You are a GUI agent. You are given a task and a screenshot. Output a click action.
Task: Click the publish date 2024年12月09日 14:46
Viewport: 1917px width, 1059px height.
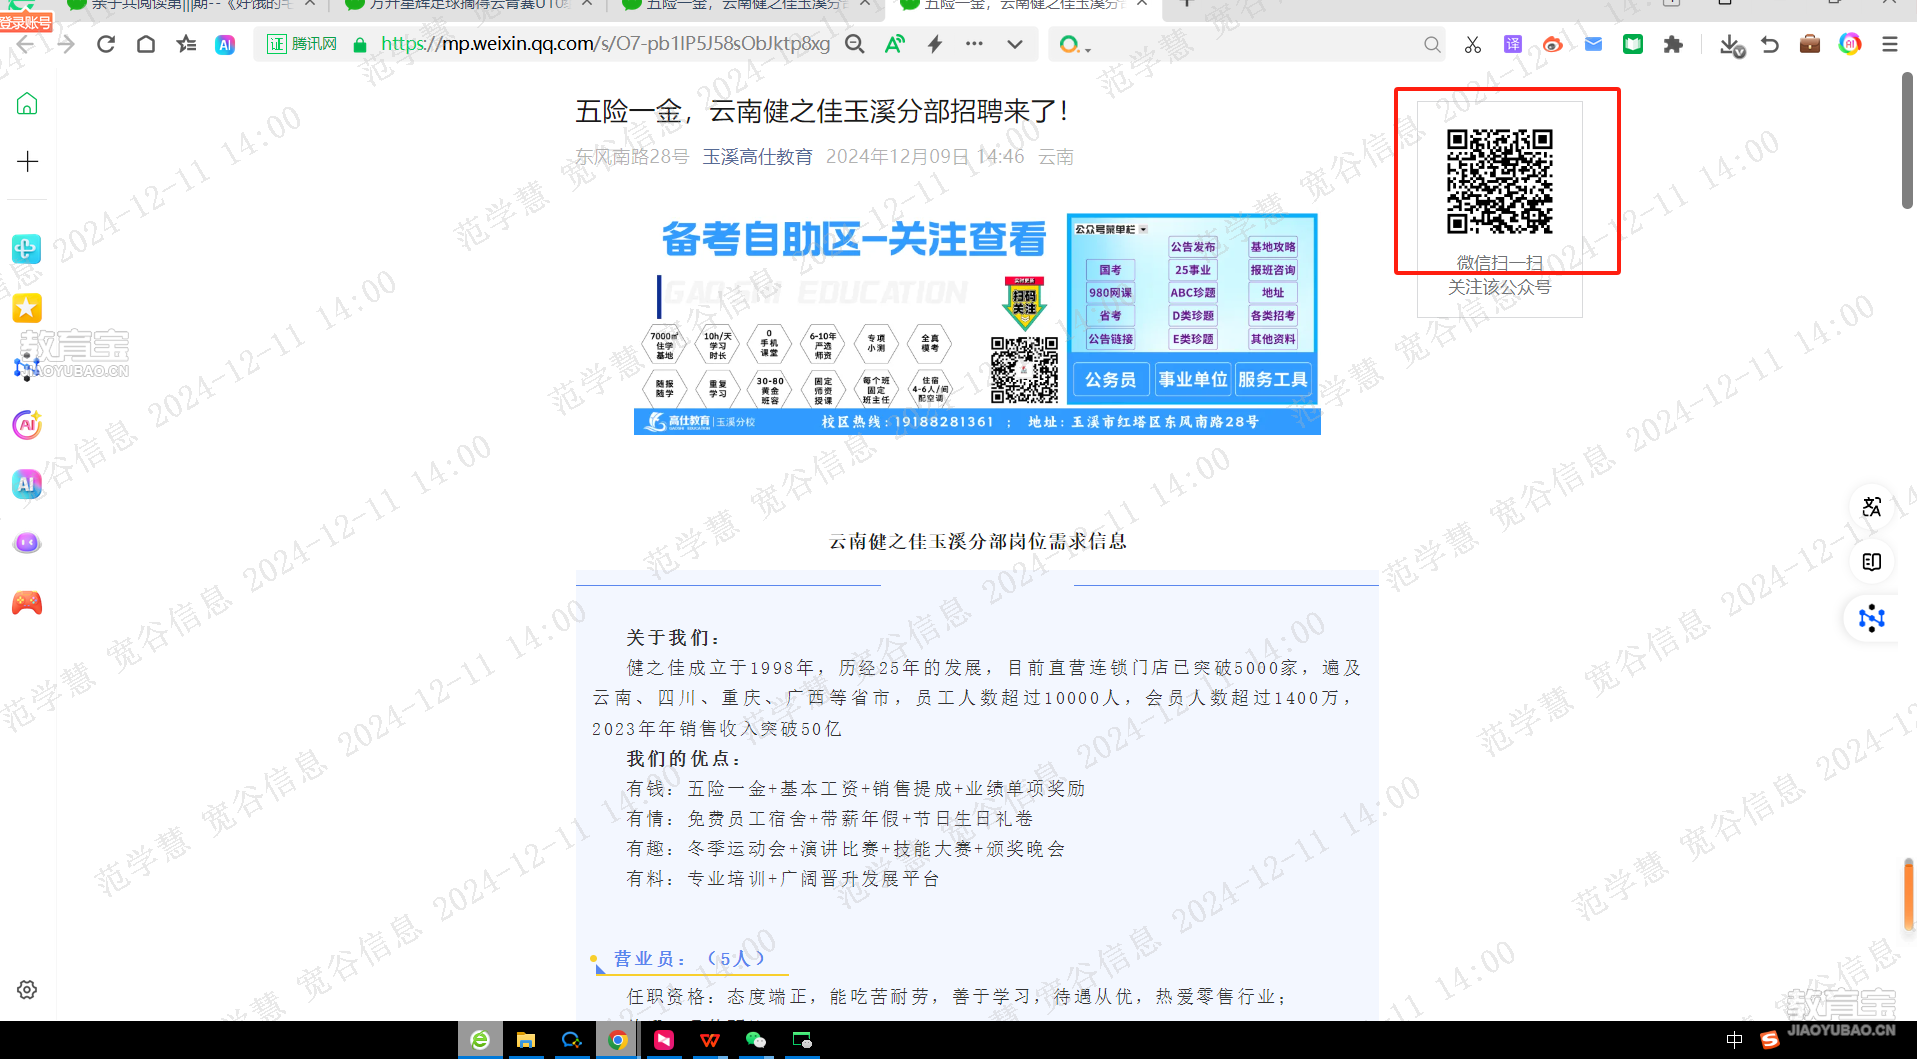click(924, 157)
